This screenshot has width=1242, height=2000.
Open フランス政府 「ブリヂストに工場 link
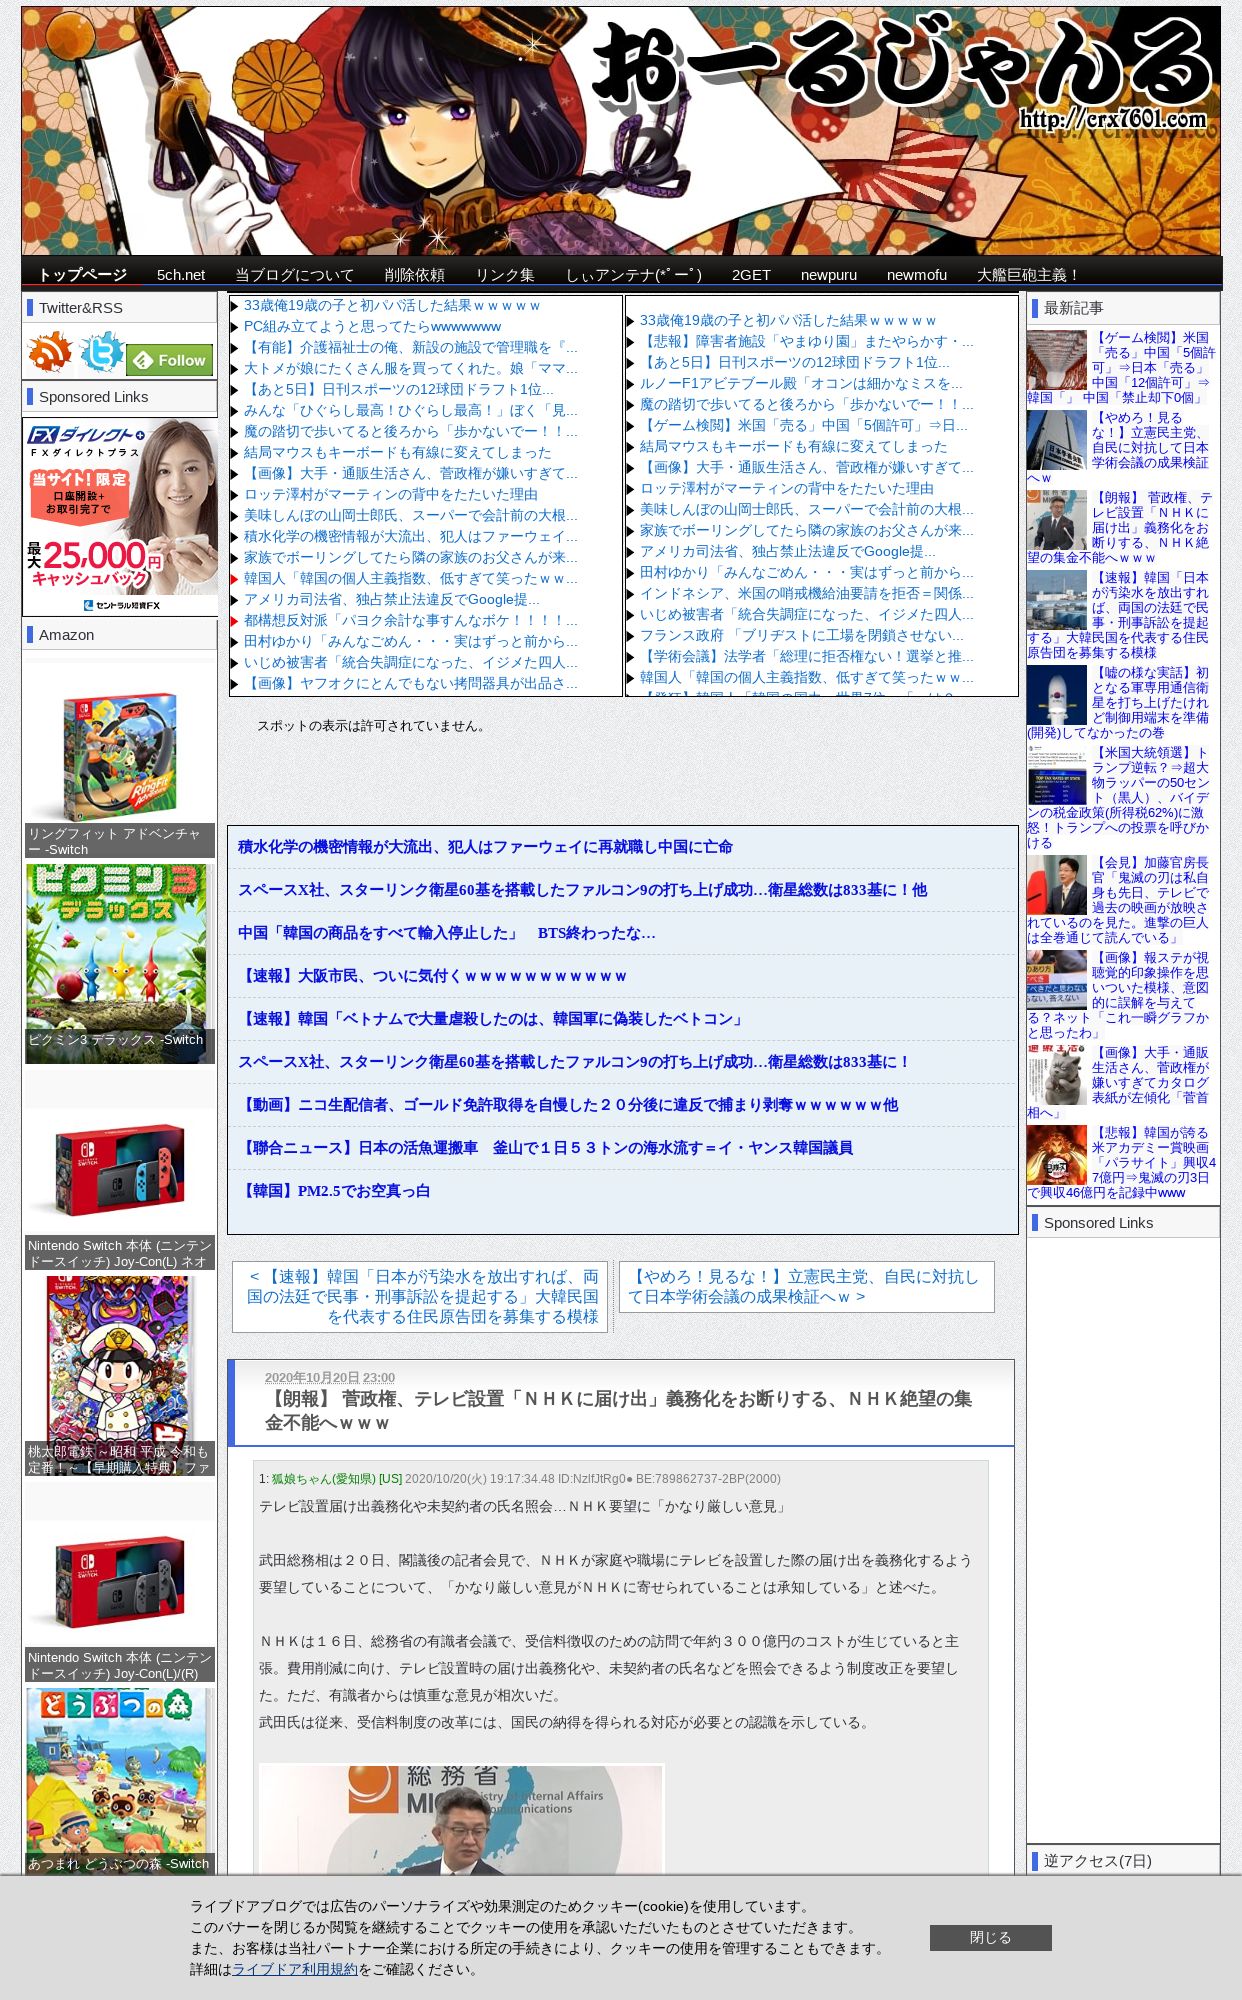802,635
